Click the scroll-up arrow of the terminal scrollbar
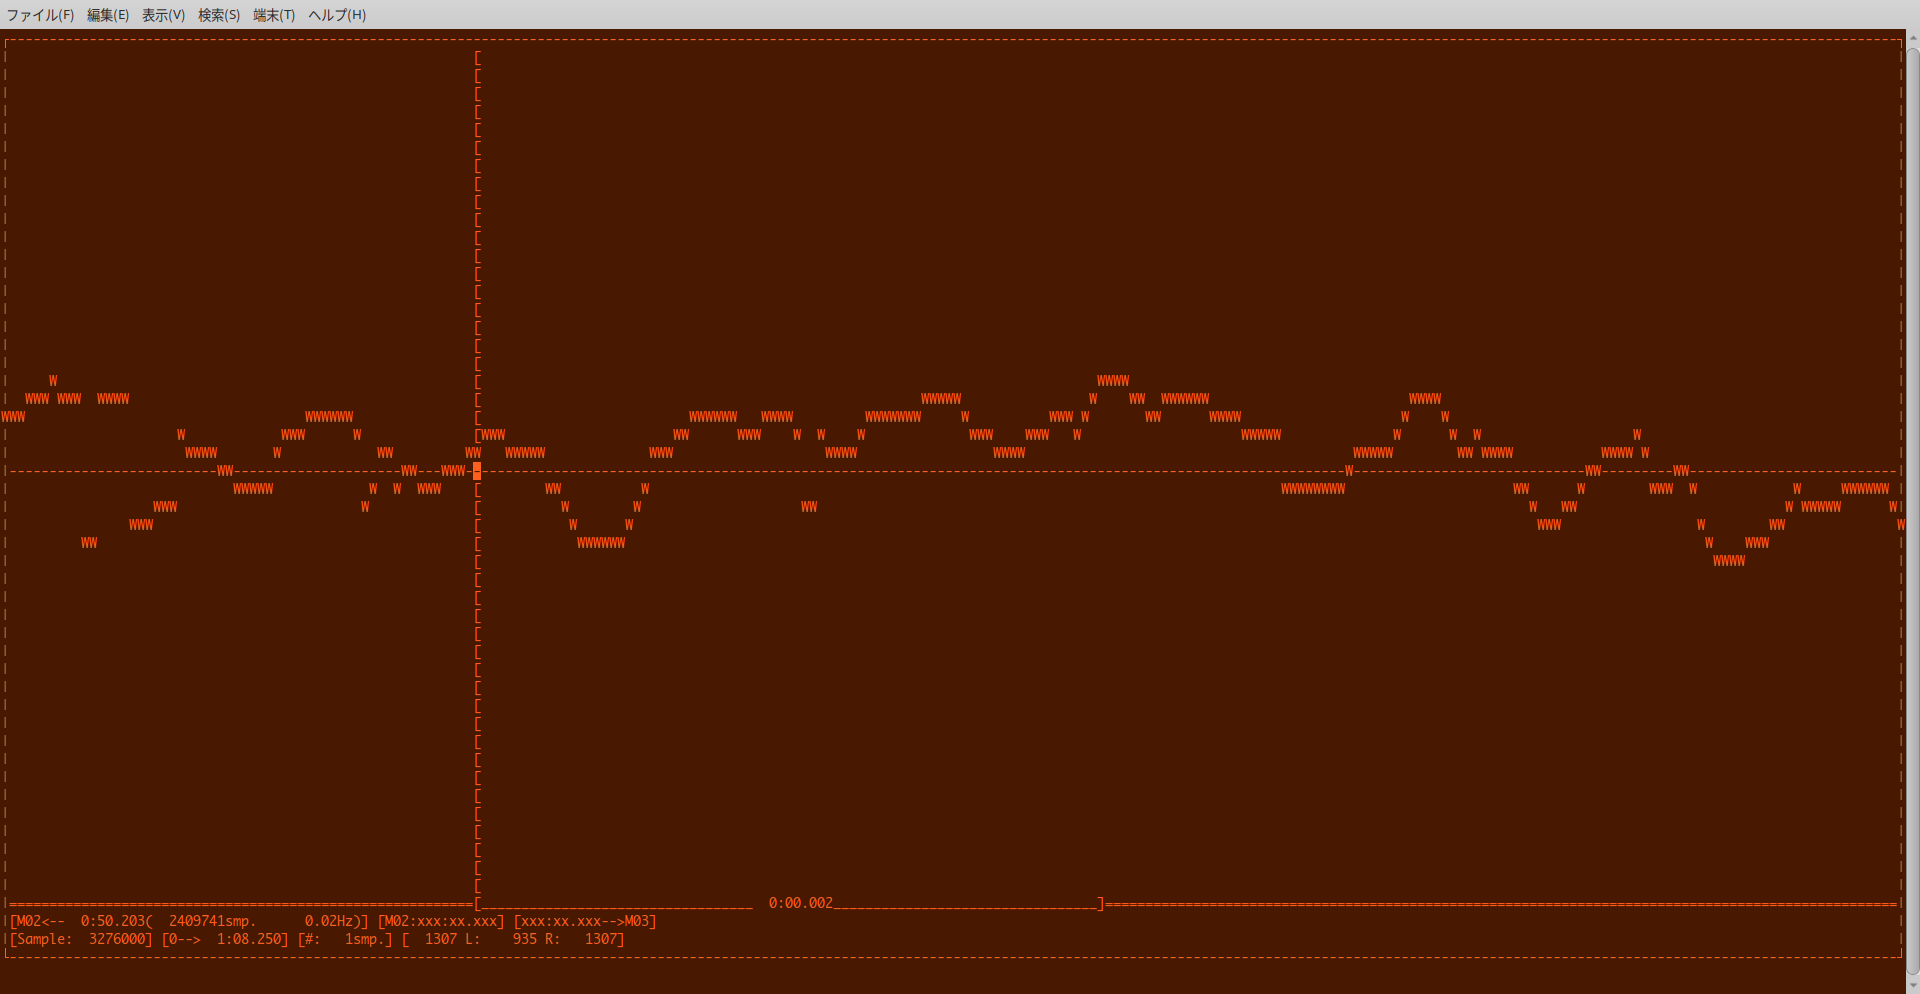 click(x=1913, y=39)
